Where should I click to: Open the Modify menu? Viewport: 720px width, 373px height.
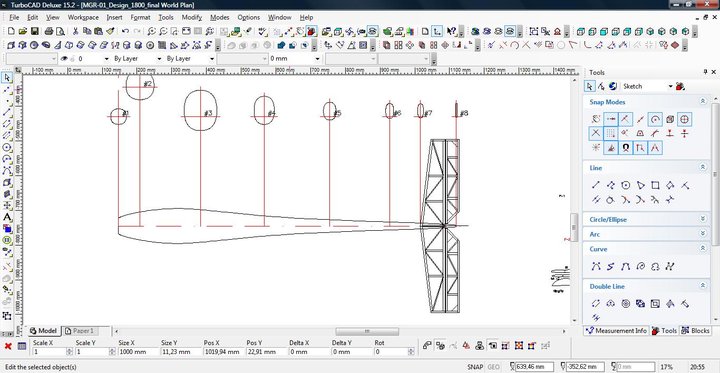(x=191, y=17)
